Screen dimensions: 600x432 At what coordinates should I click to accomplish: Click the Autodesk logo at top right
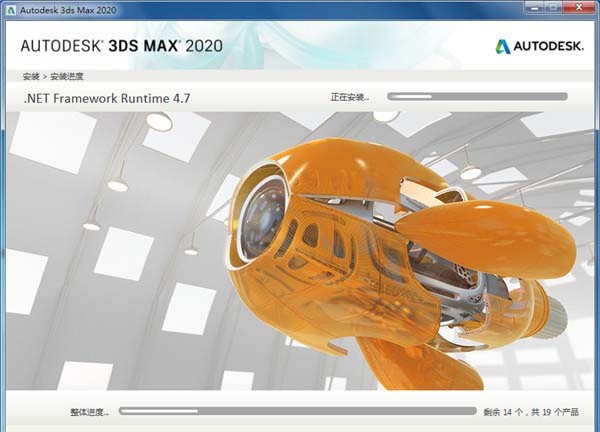pyautogui.click(x=540, y=46)
